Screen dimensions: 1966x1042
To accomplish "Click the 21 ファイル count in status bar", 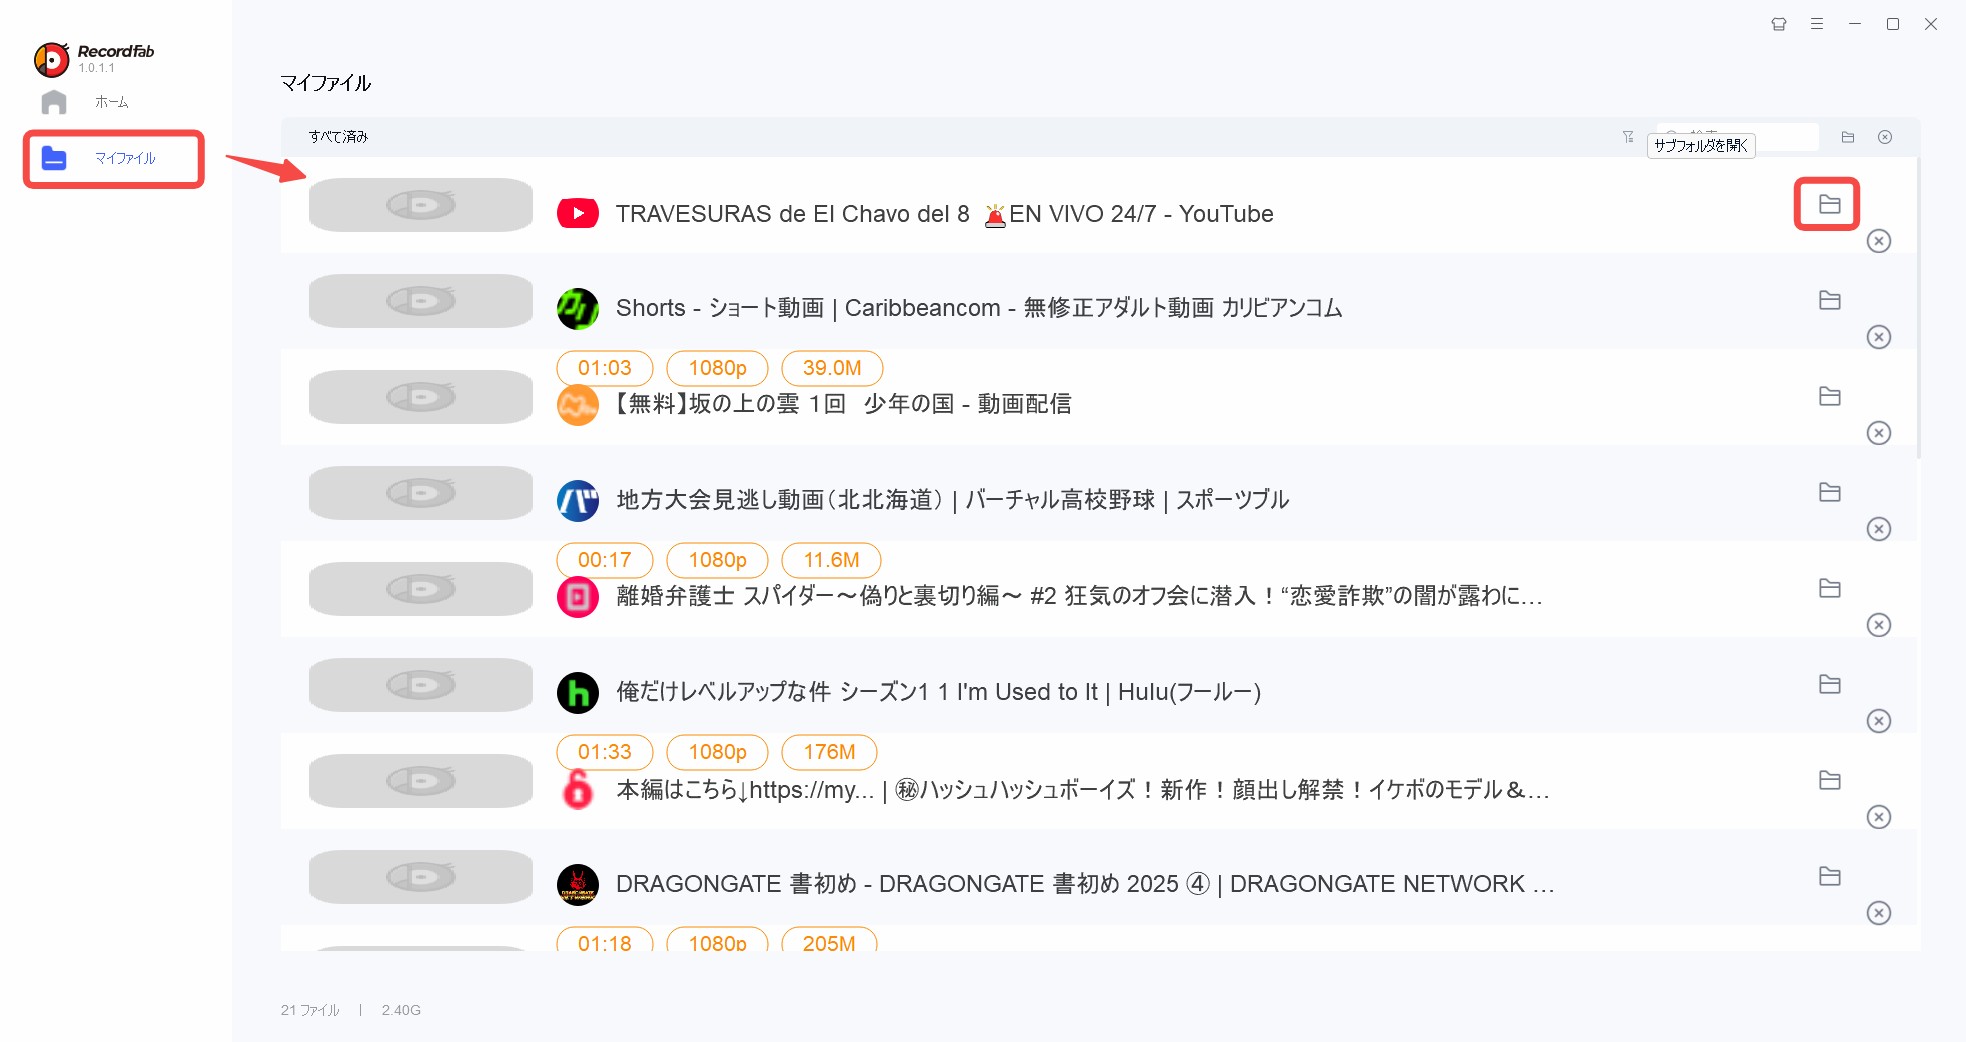I will [310, 1010].
